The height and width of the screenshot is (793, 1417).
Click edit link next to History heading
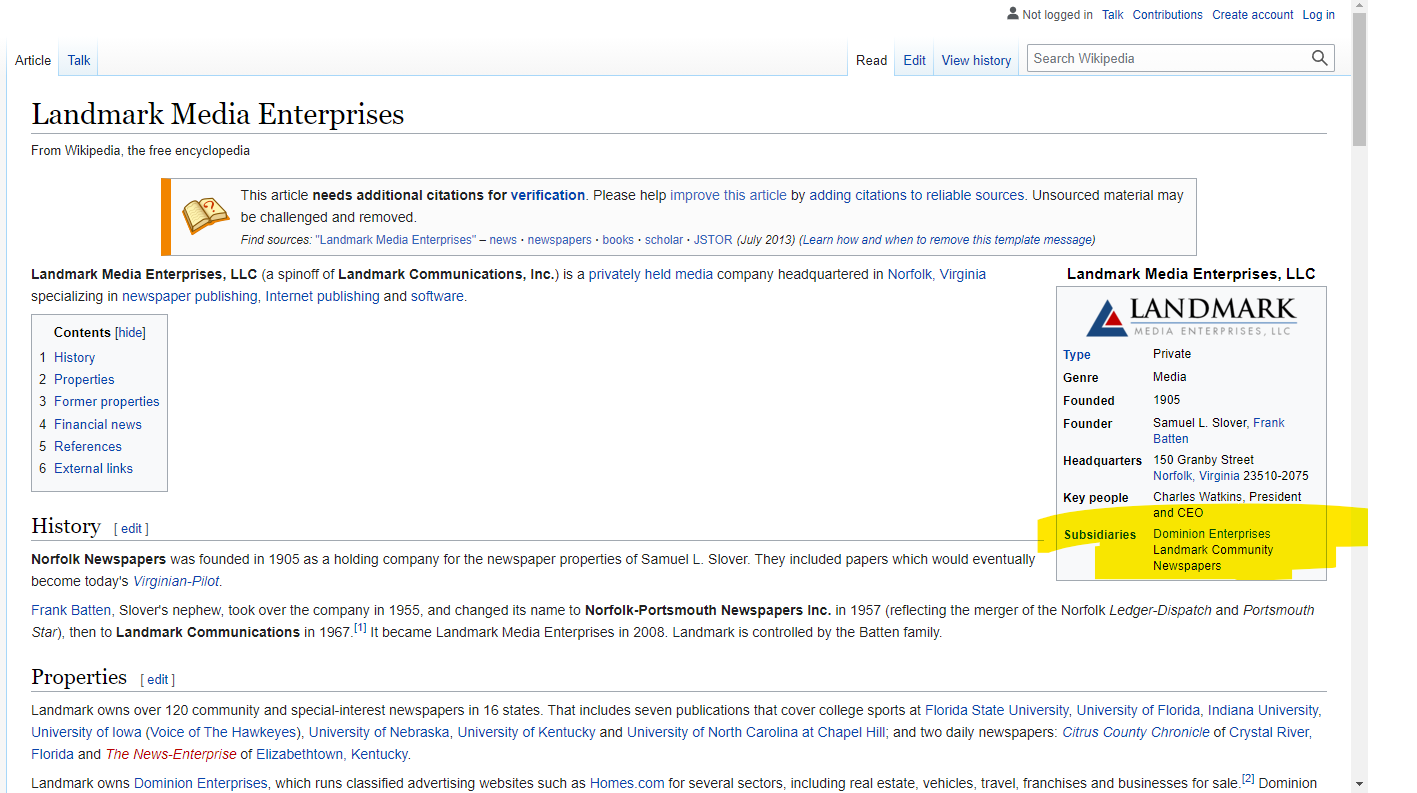pyautogui.click(x=131, y=529)
